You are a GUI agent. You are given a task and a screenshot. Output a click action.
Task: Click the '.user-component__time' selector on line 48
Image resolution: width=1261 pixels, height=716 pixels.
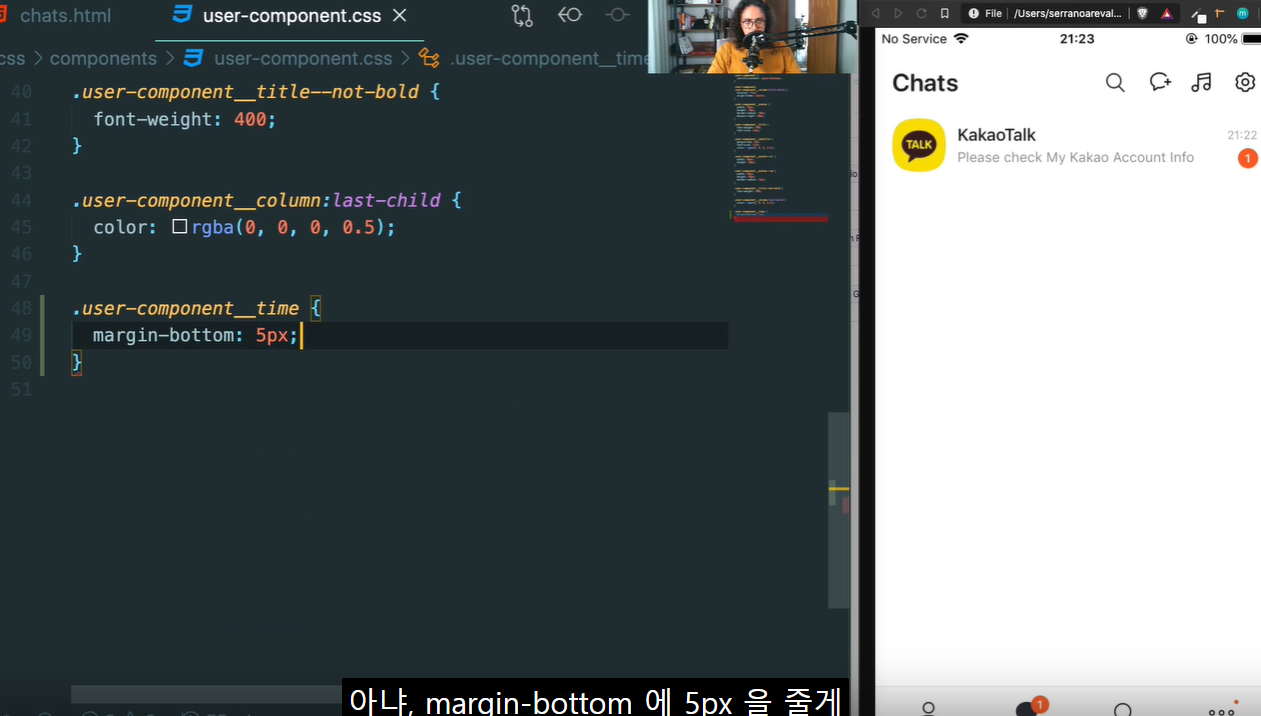pyautogui.click(x=185, y=308)
